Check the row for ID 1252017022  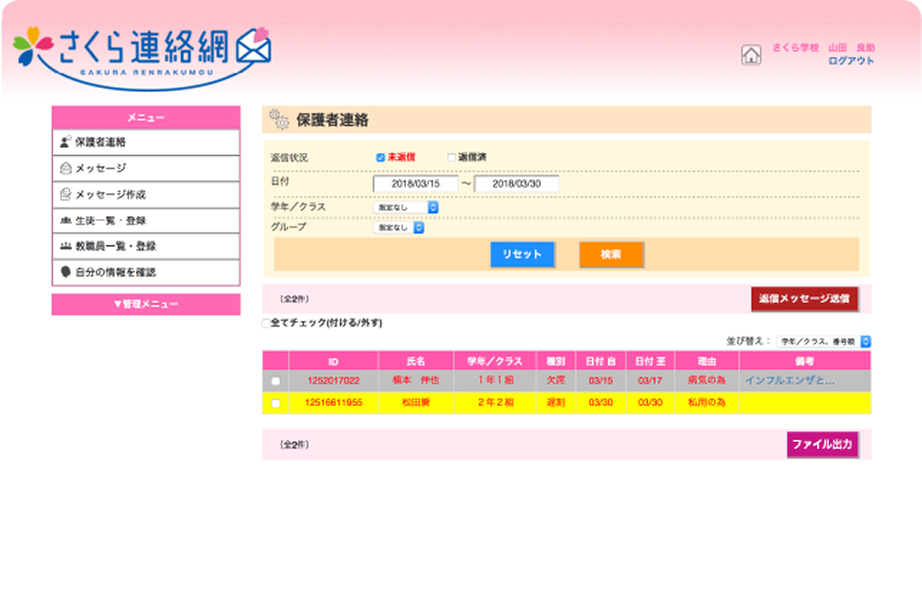[x=276, y=381]
